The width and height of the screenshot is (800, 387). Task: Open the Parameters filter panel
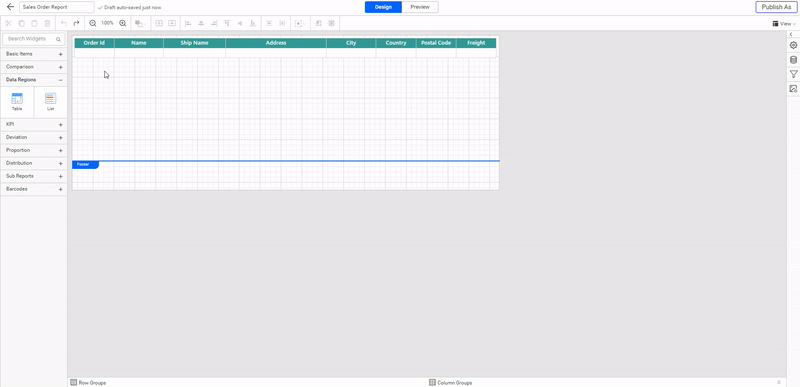click(793, 74)
